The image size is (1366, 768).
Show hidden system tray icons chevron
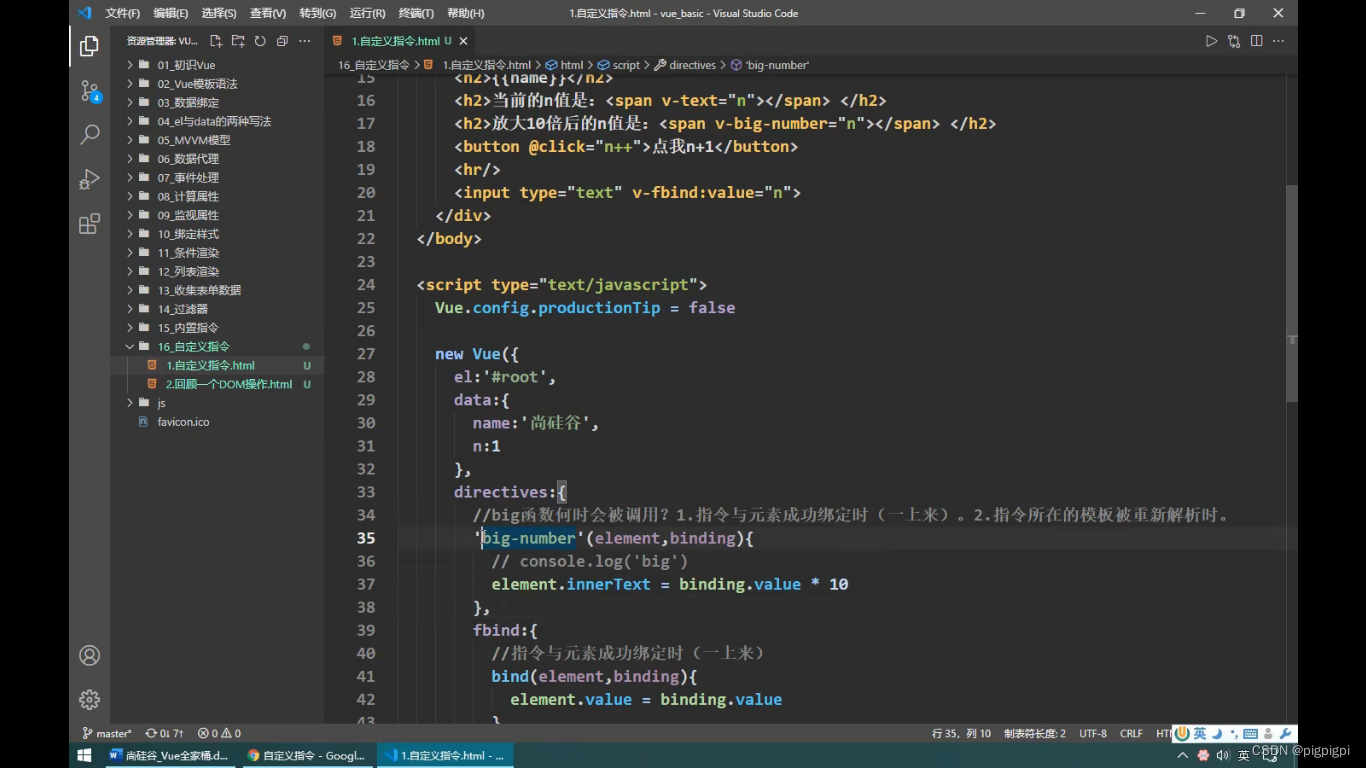pyautogui.click(x=1183, y=755)
